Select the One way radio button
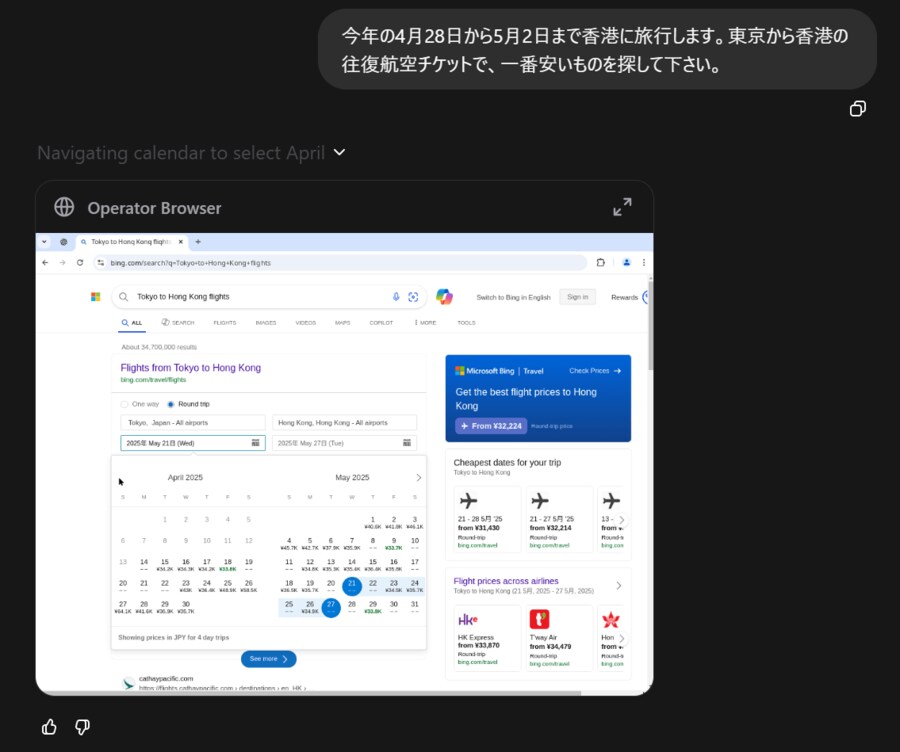The width and height of the screenshot is (900, 752). coord(125,404)
